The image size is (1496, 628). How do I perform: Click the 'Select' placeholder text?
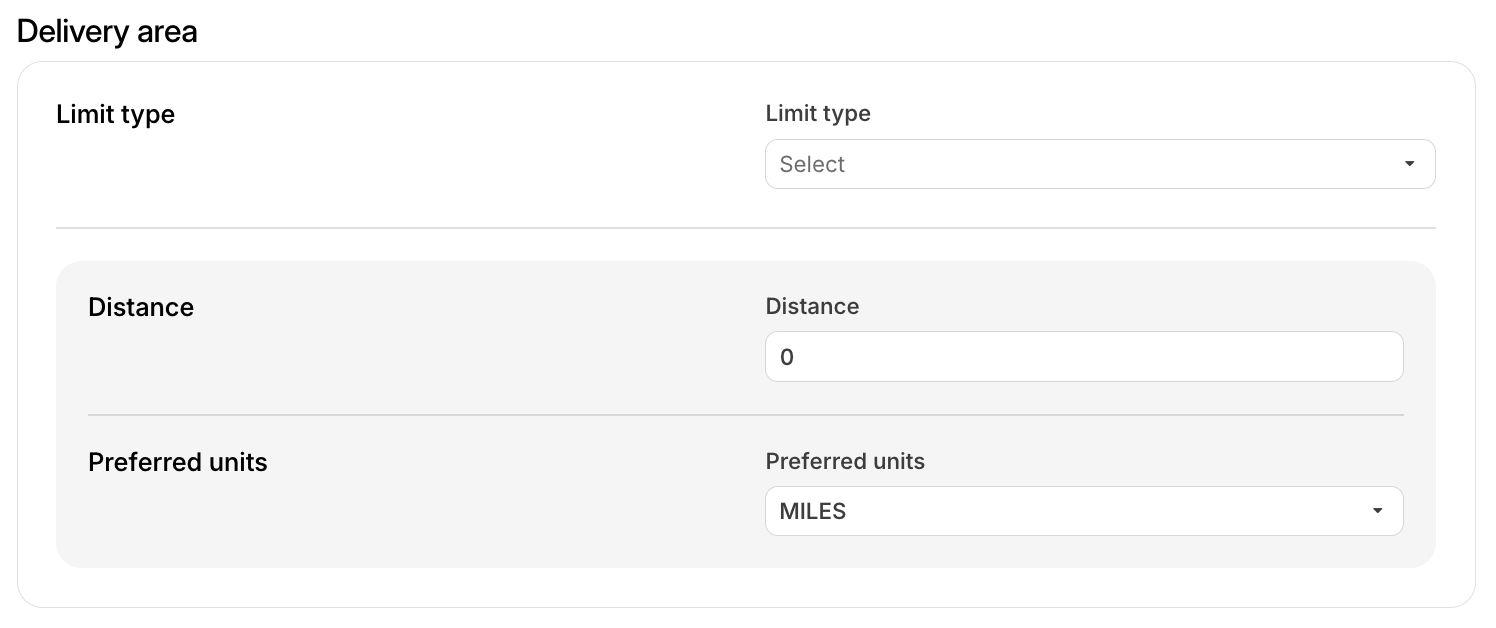812,164
